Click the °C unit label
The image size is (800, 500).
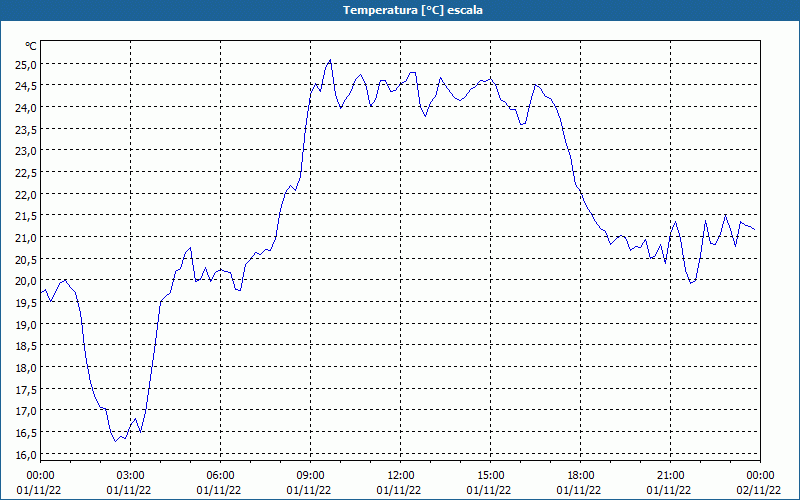coord(31,46)
